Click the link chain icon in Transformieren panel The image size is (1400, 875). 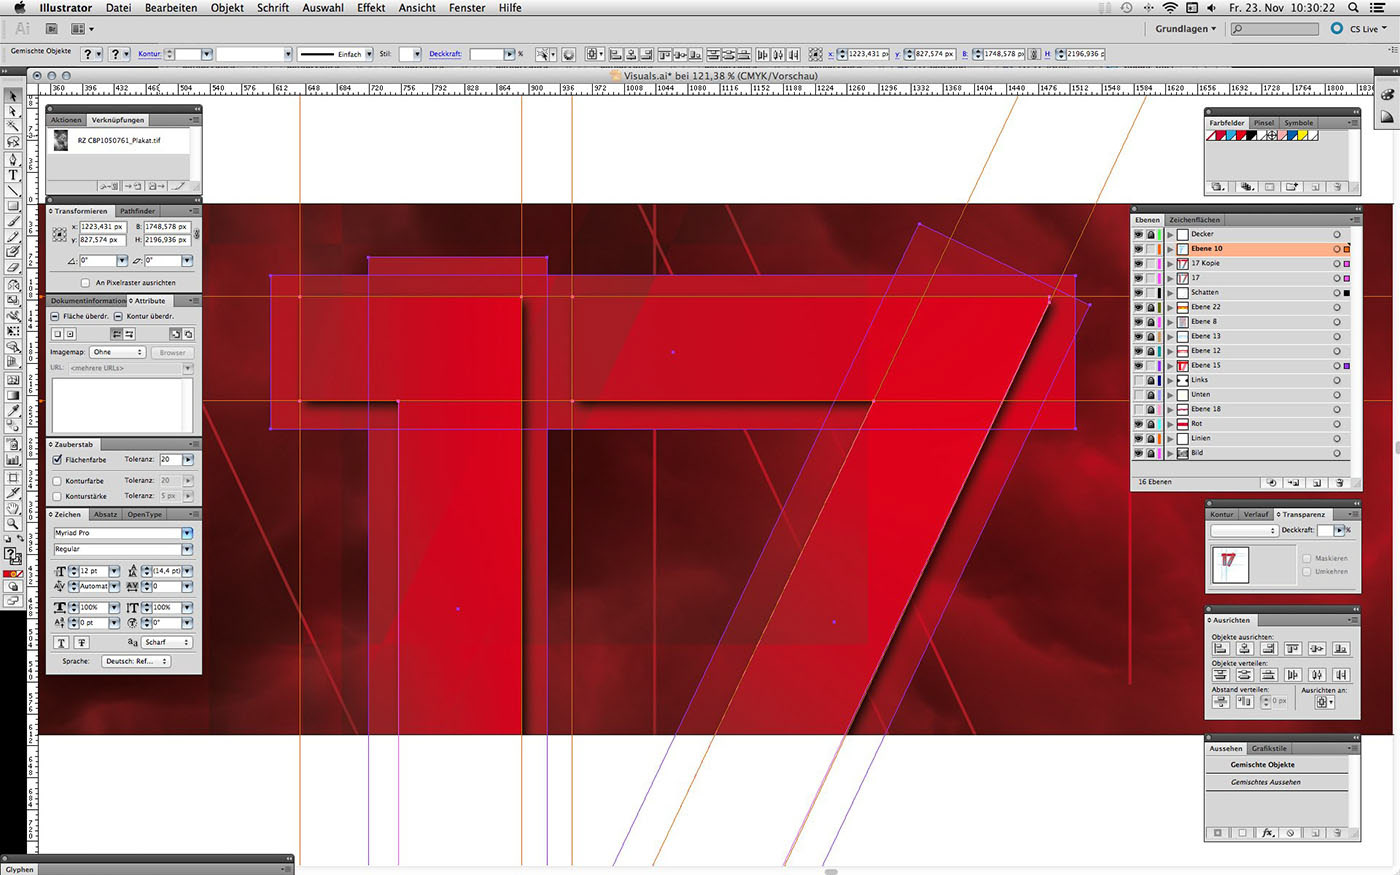pyautogui.click(x=197, y=233)
